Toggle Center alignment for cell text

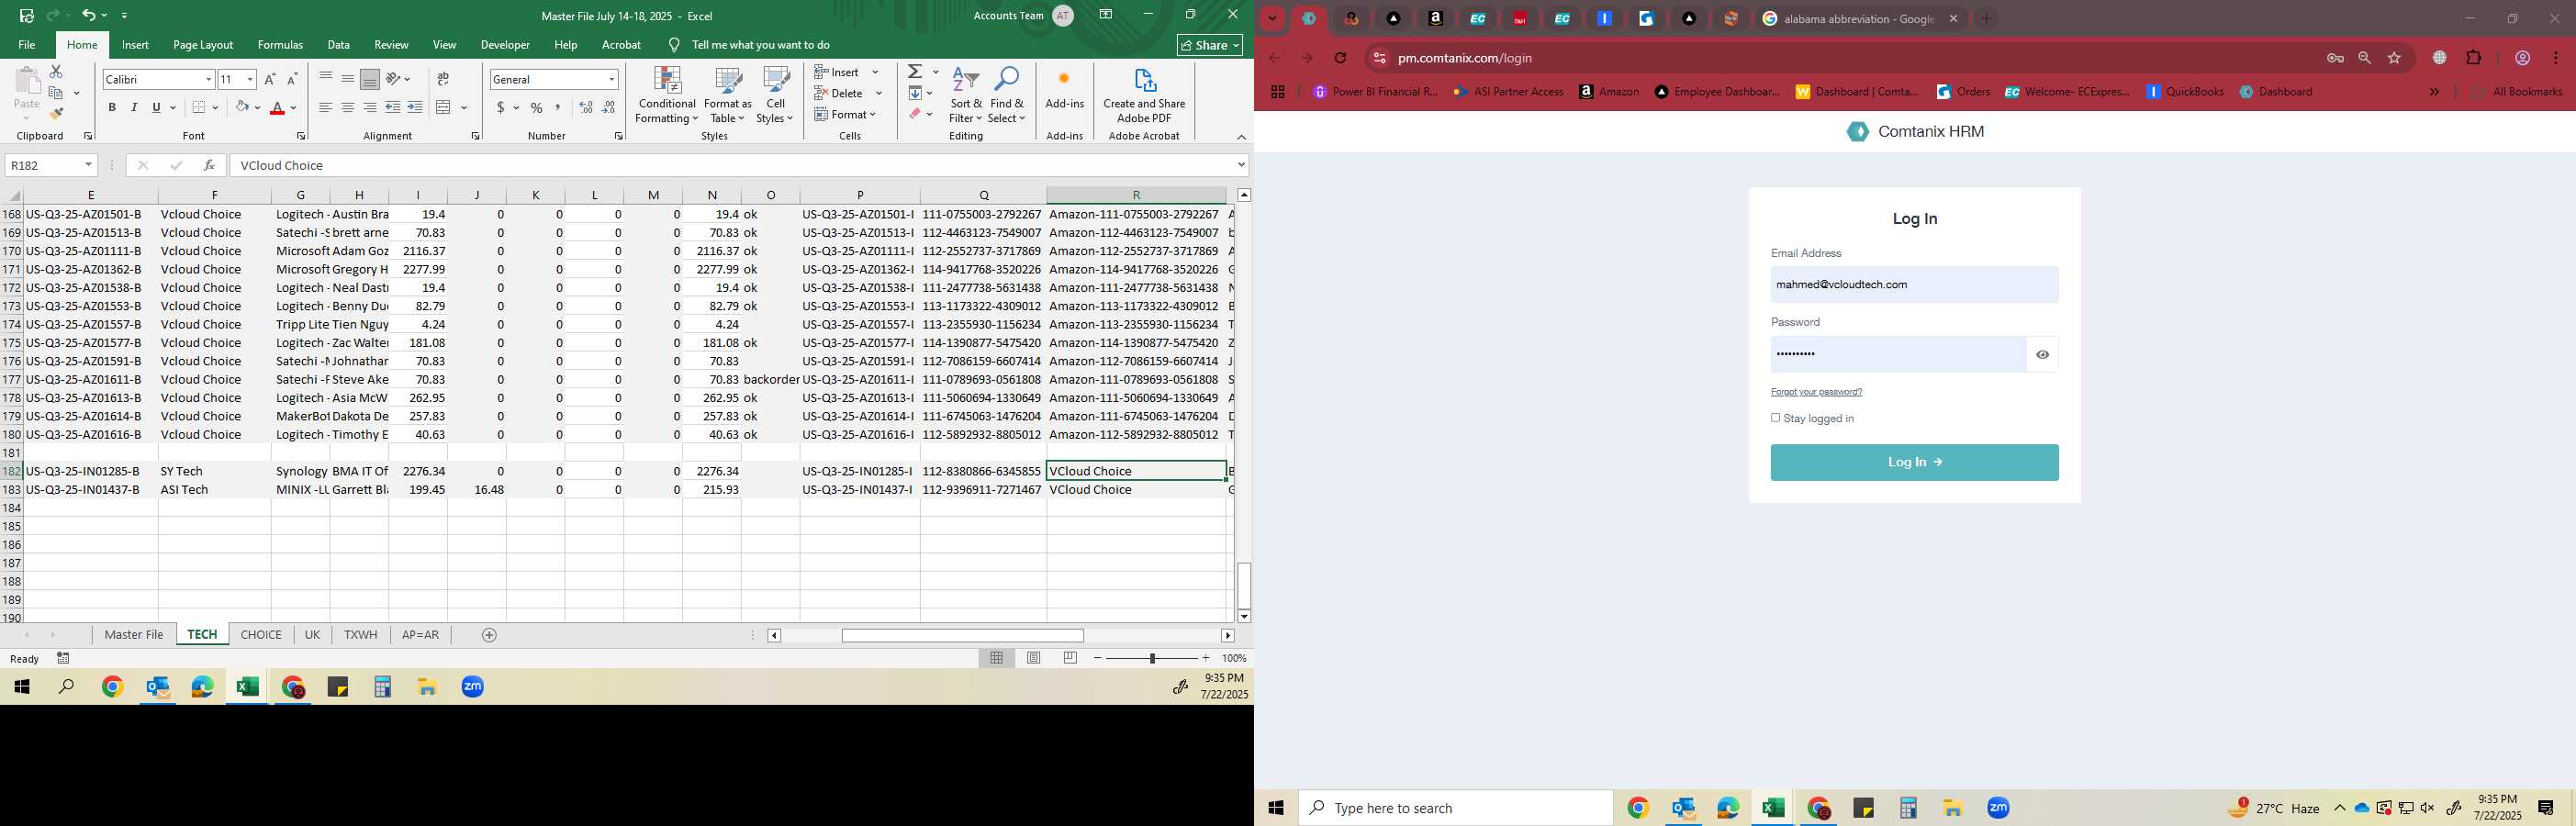click(x=348, y=107)
